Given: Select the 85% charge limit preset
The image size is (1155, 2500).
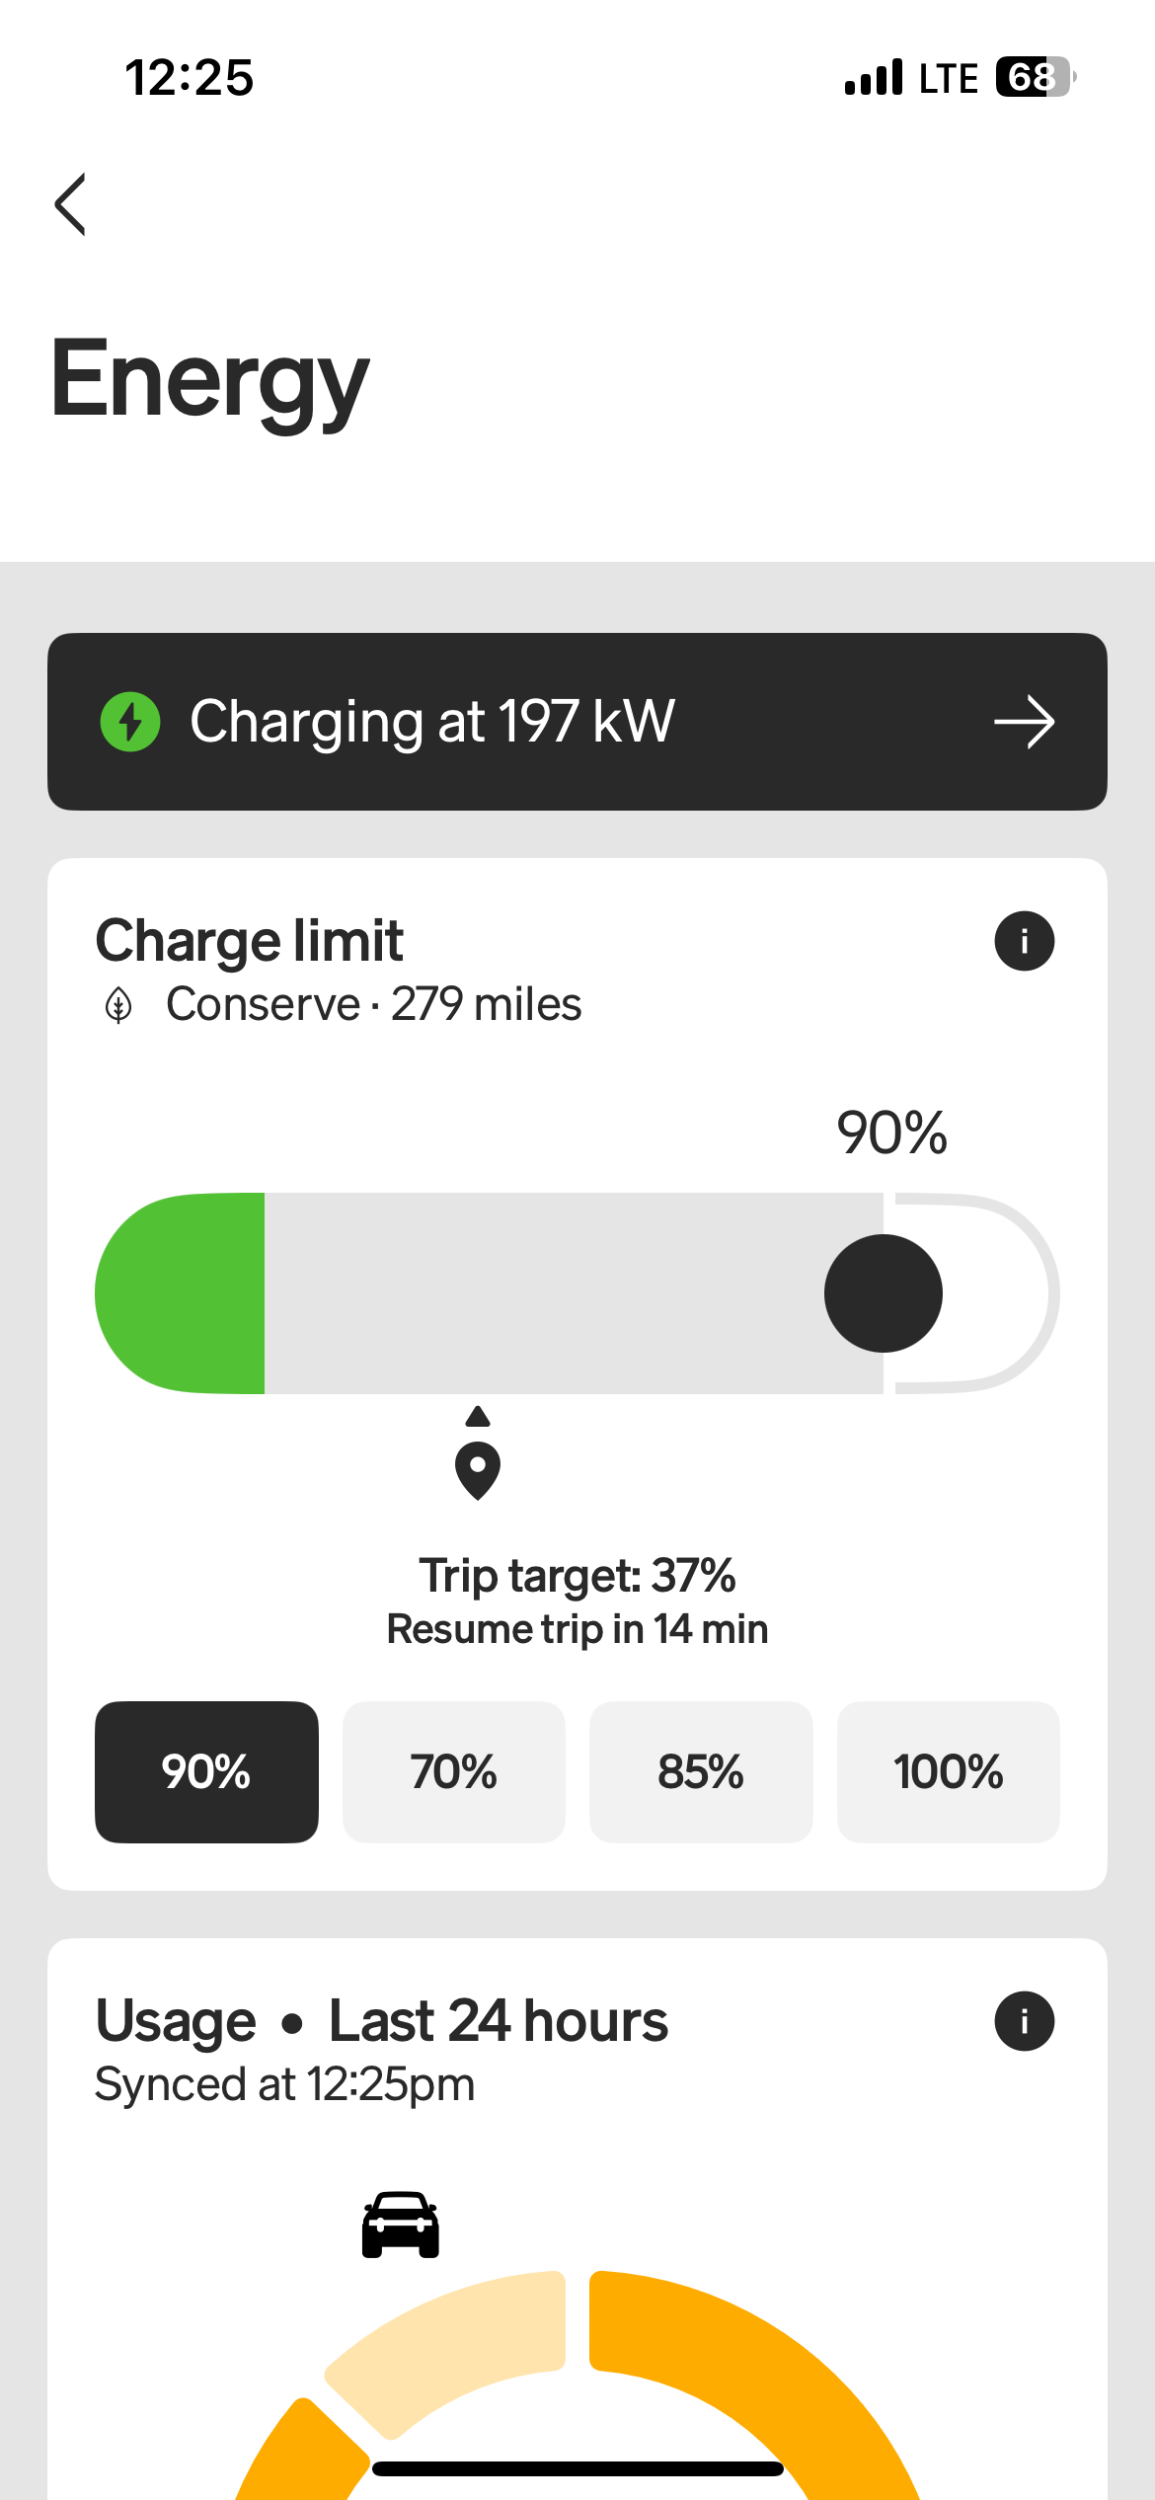Looking at the screenshot, I should (701, 1771).
